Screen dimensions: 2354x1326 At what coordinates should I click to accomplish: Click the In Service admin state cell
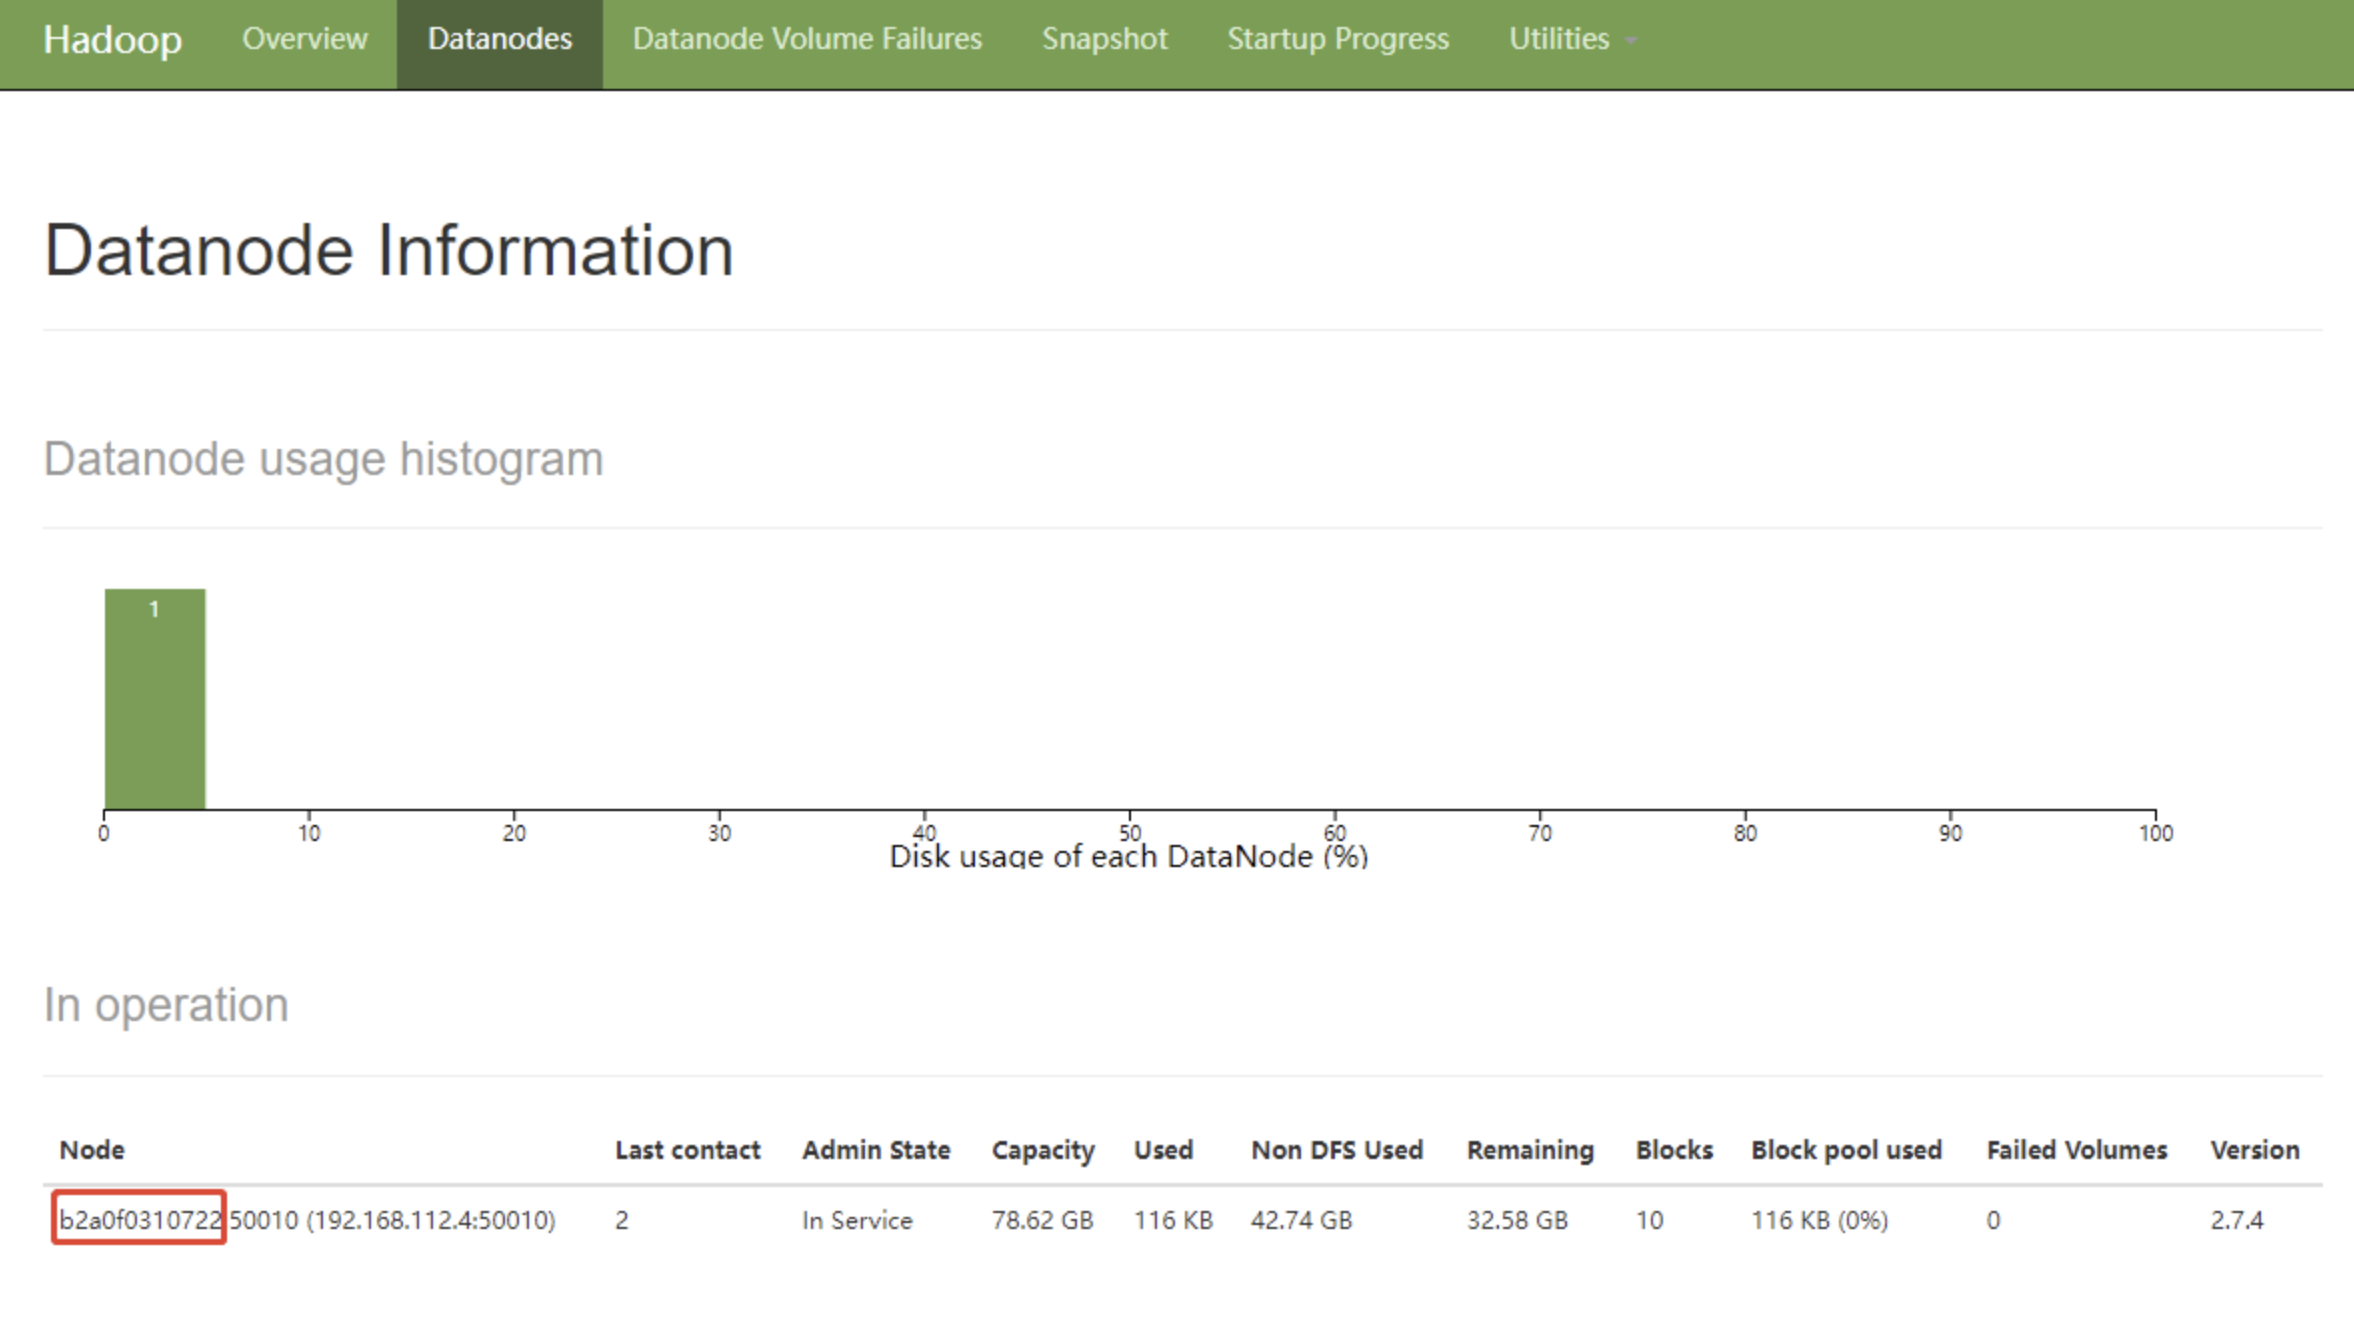(856, 1220)
